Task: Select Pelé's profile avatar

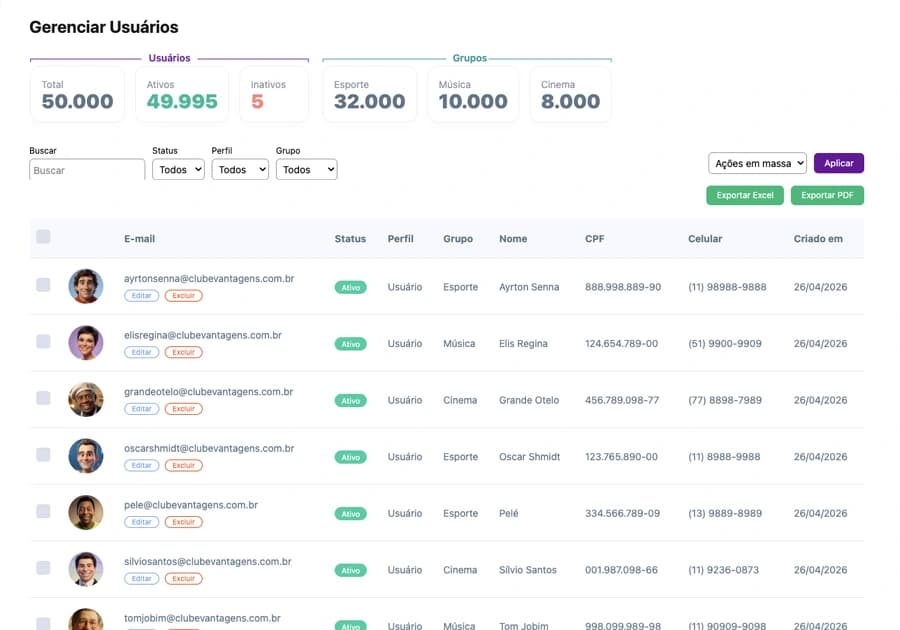Action: [86, 512]
